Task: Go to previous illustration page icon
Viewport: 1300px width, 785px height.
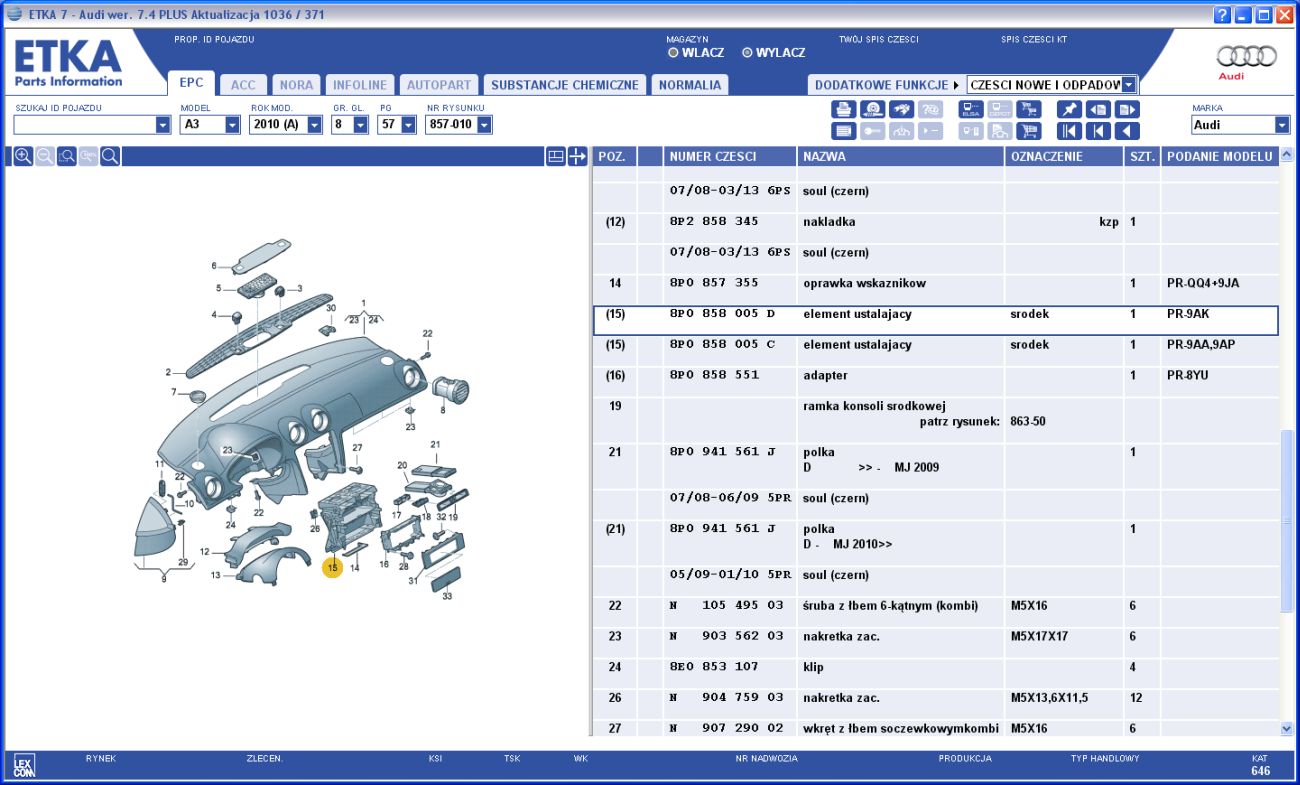Action: point(1098,110)
